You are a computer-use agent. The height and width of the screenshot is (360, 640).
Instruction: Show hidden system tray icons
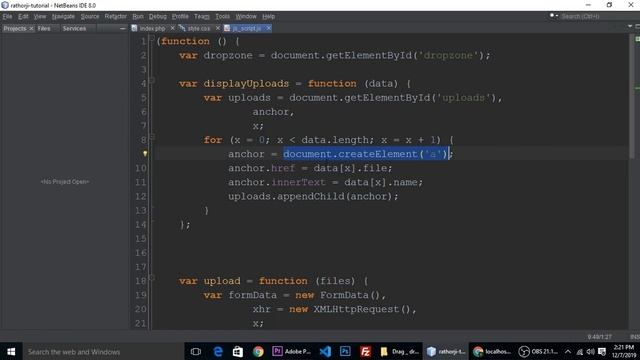(x=568, y=351)
